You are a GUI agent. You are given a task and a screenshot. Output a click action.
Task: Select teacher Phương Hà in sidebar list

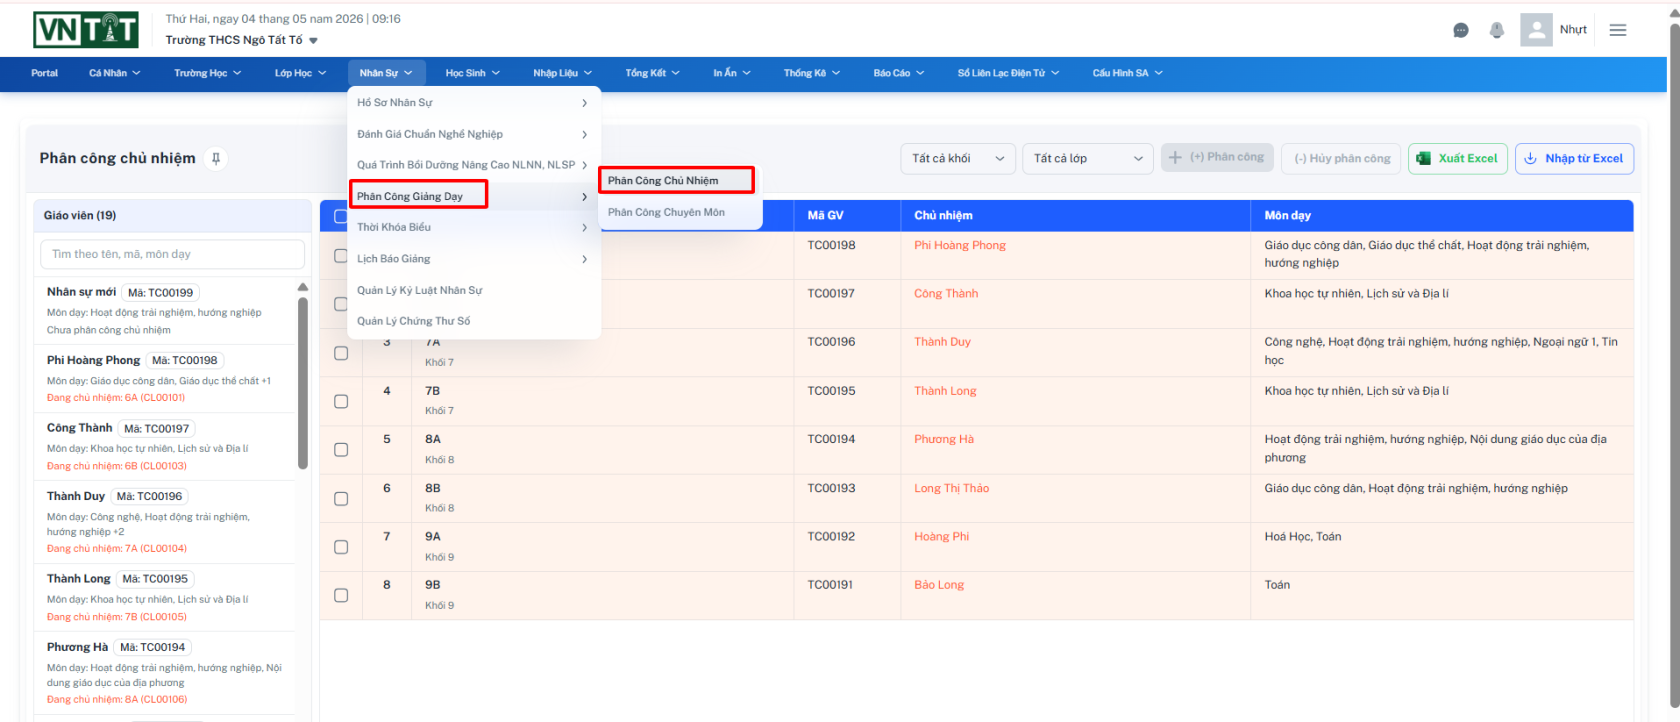pyautogui.click(x=165, y=673)
